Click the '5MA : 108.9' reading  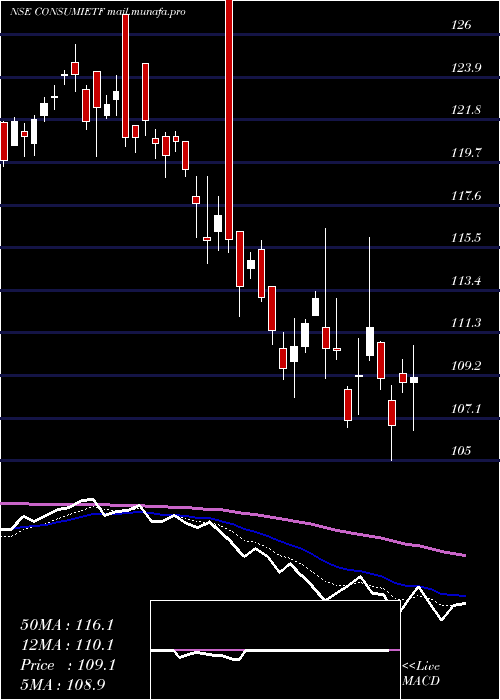coord(63,685)
